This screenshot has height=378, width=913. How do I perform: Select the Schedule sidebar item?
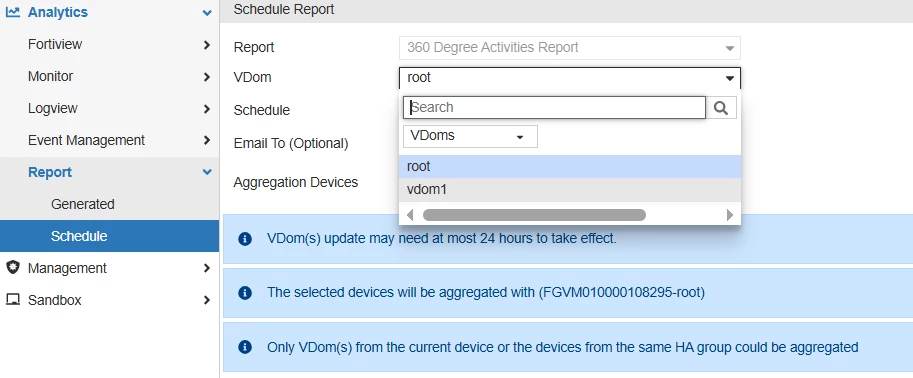pyautogui.click(x=109, y=236)
